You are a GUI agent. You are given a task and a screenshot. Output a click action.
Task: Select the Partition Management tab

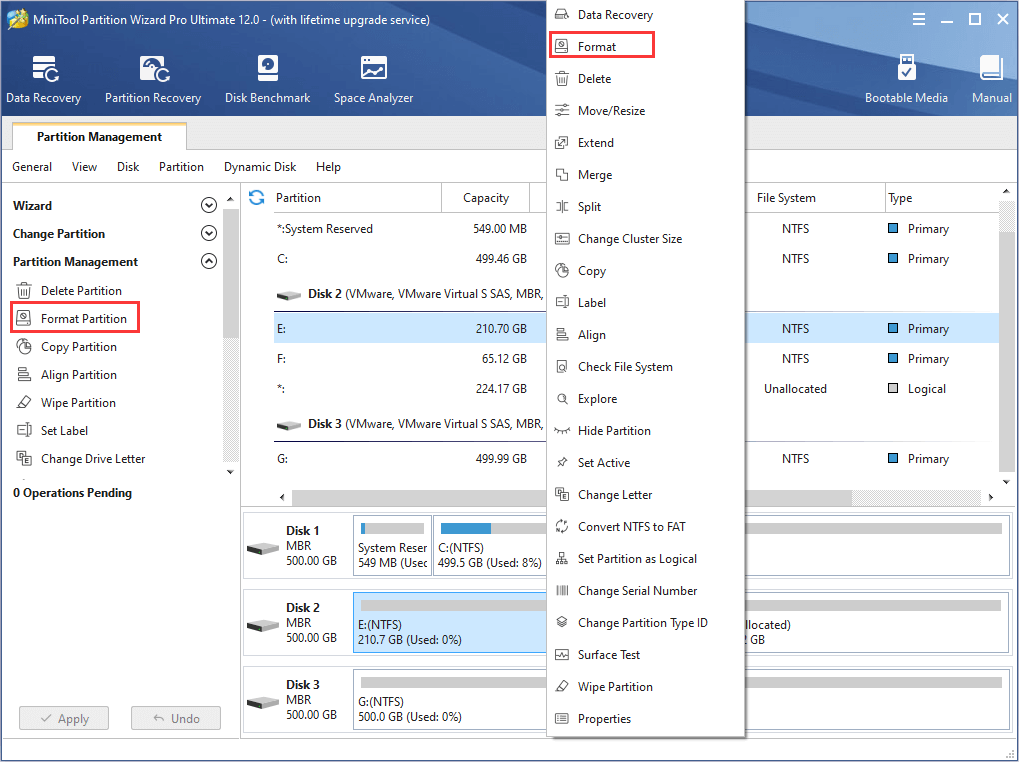[x=99, y=136]
